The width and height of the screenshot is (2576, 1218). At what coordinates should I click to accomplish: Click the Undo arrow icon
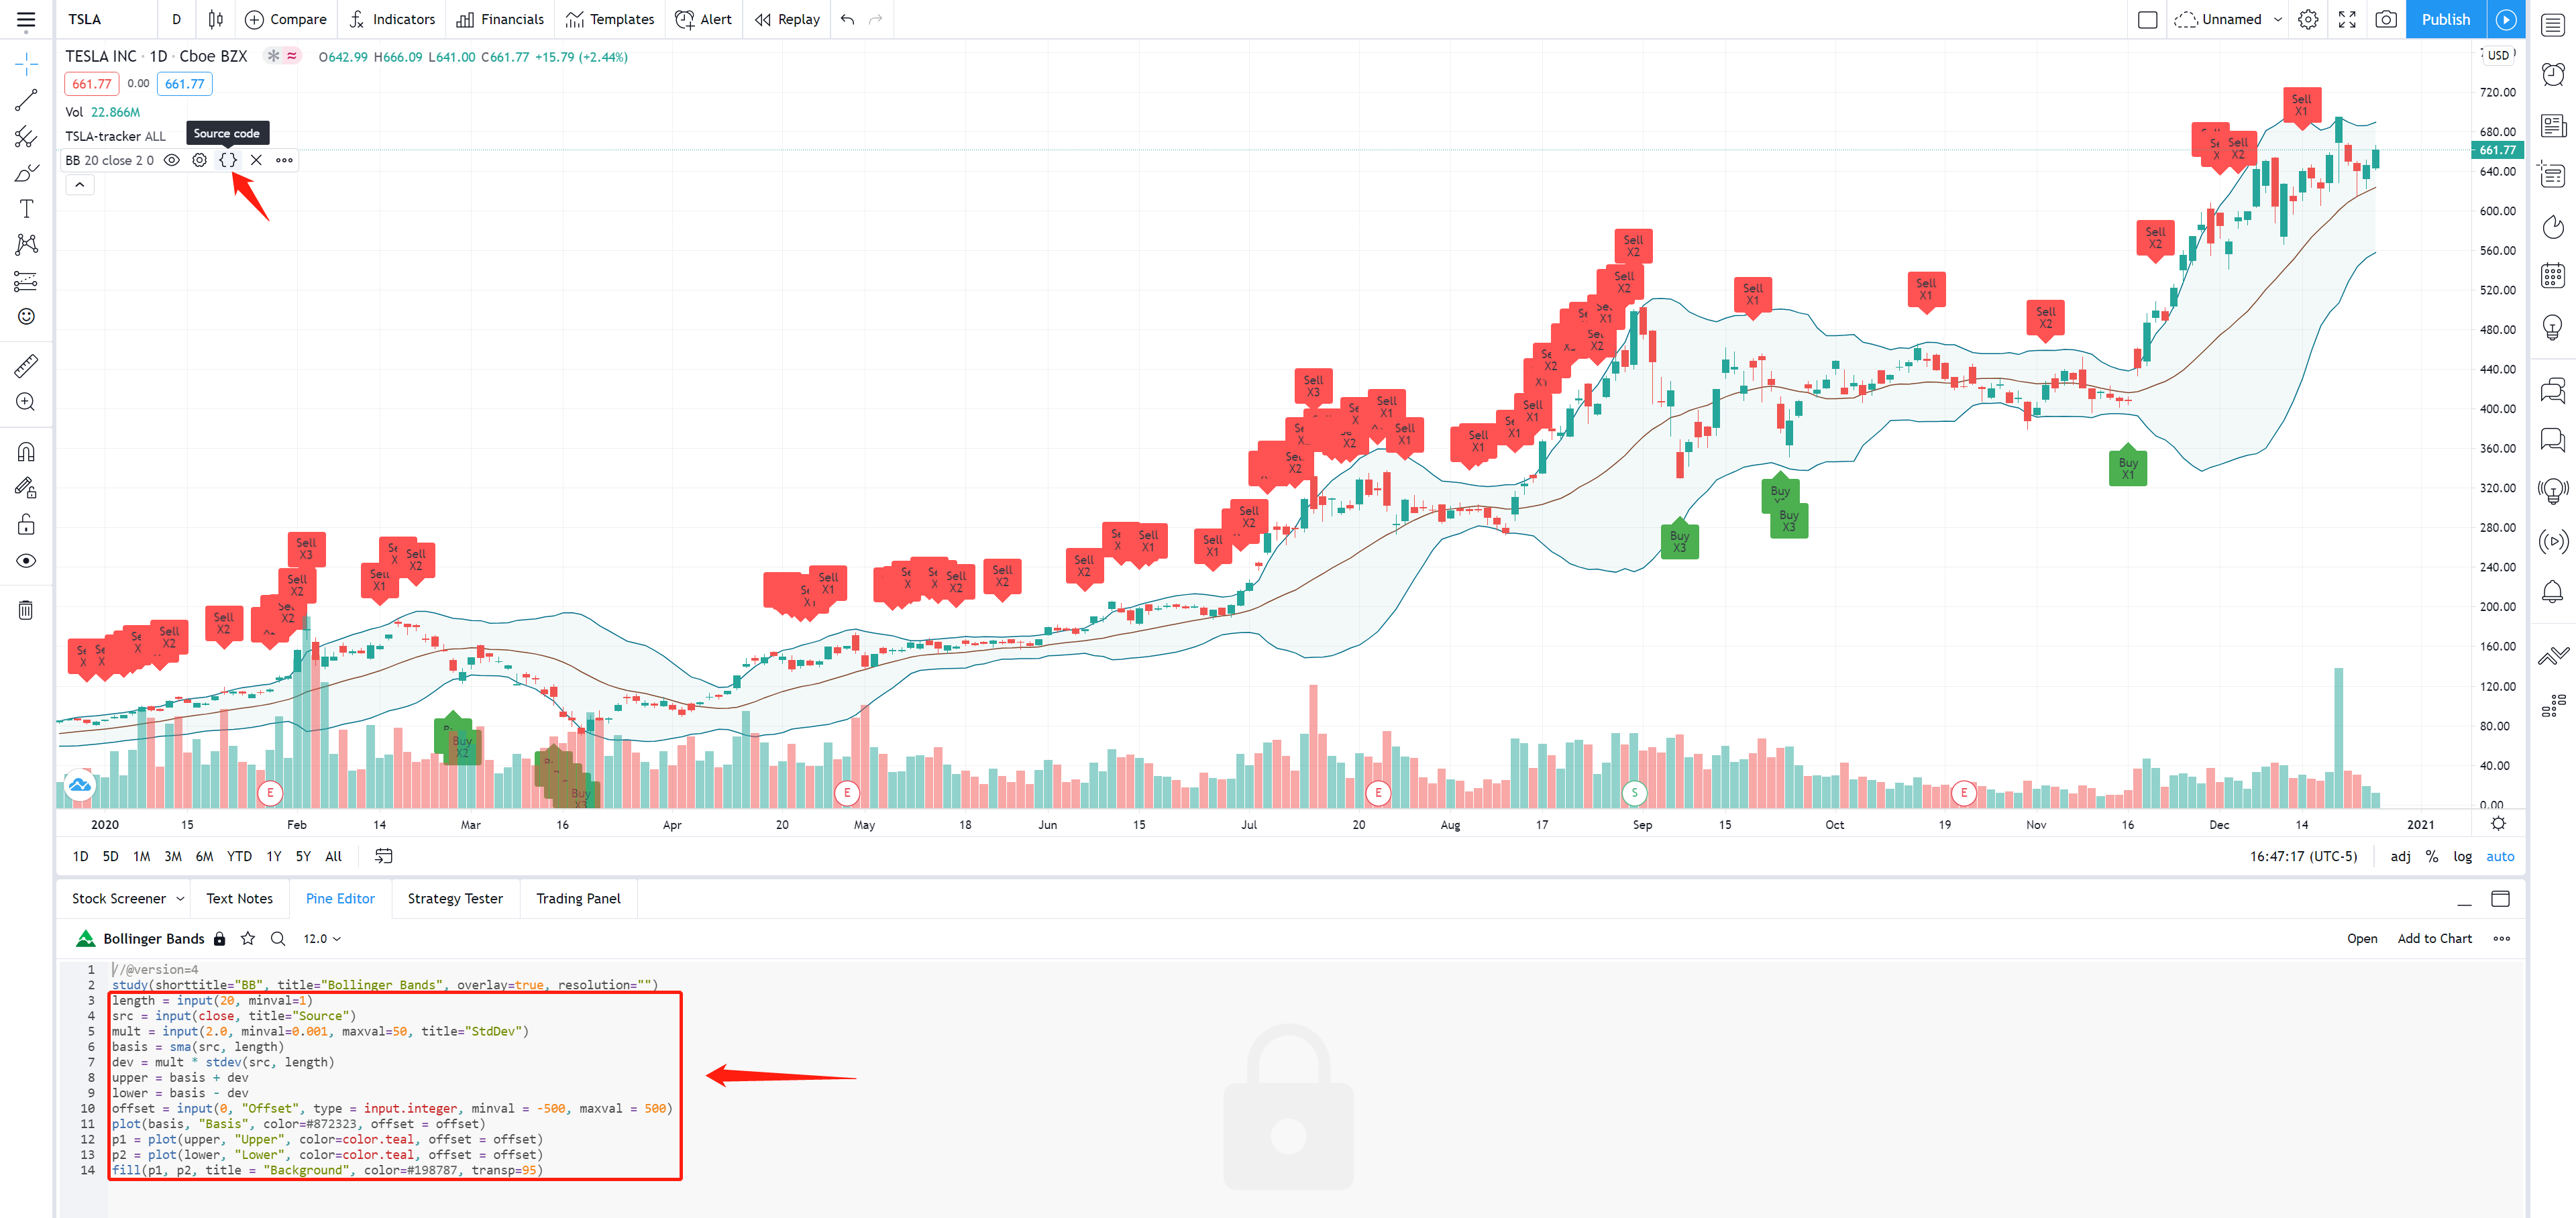[x=848, y=18]
